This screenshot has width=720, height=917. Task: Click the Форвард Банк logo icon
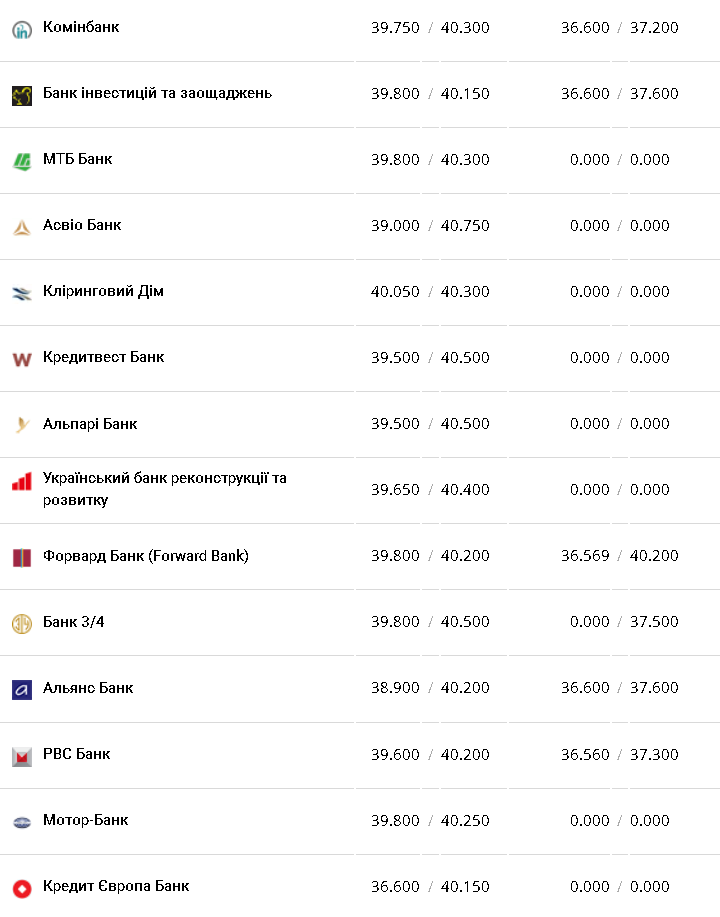tap(22, 557)
